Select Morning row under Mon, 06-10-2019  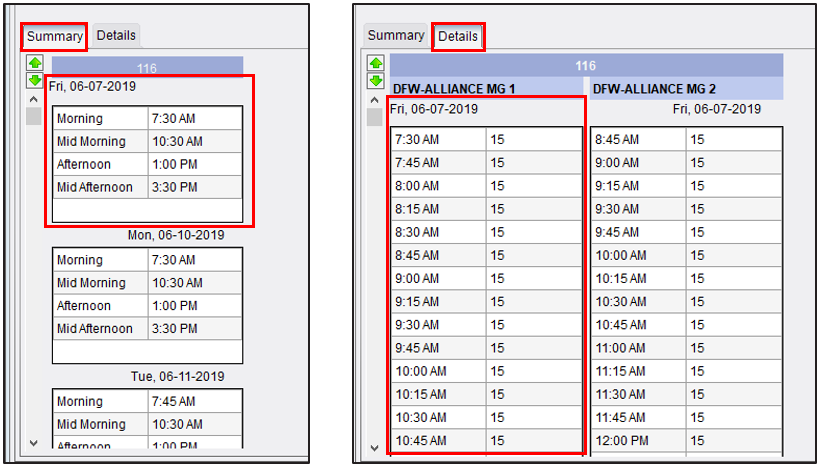tap(147, 260)
